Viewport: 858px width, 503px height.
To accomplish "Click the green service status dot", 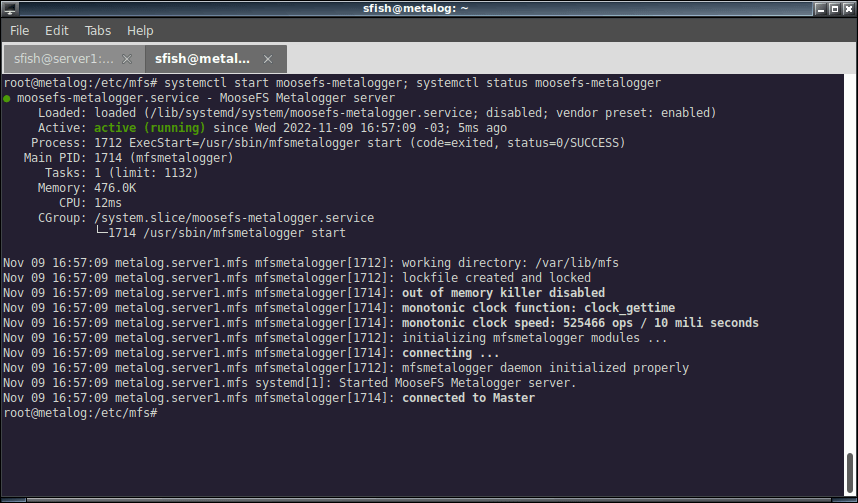I will [x=7, y=99].
